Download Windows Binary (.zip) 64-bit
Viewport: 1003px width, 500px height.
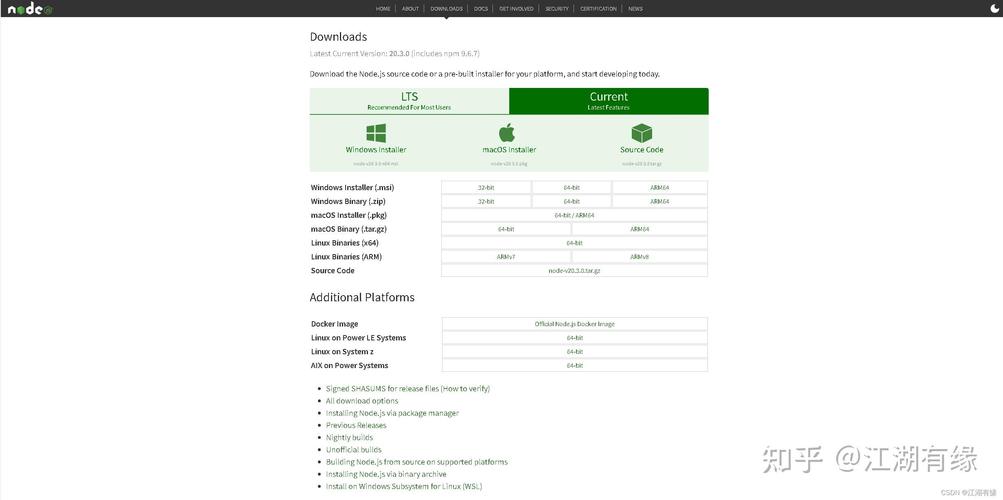572,201
